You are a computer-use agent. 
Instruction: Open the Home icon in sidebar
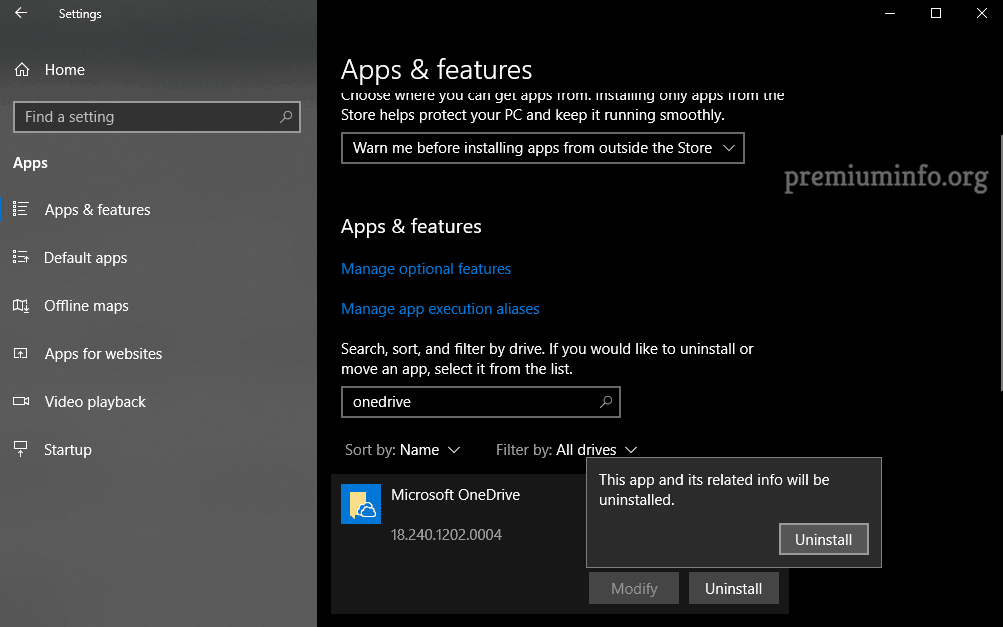click(22, 70)
